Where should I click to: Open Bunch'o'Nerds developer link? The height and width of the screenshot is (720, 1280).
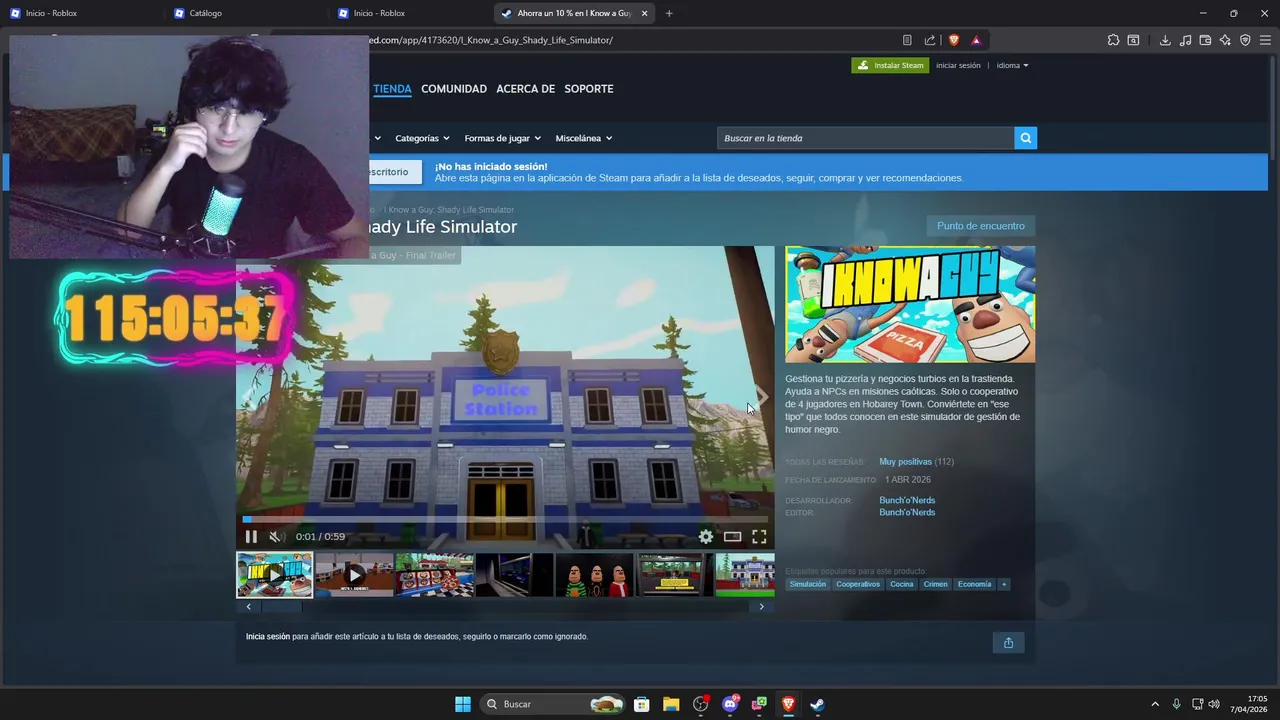907,500
